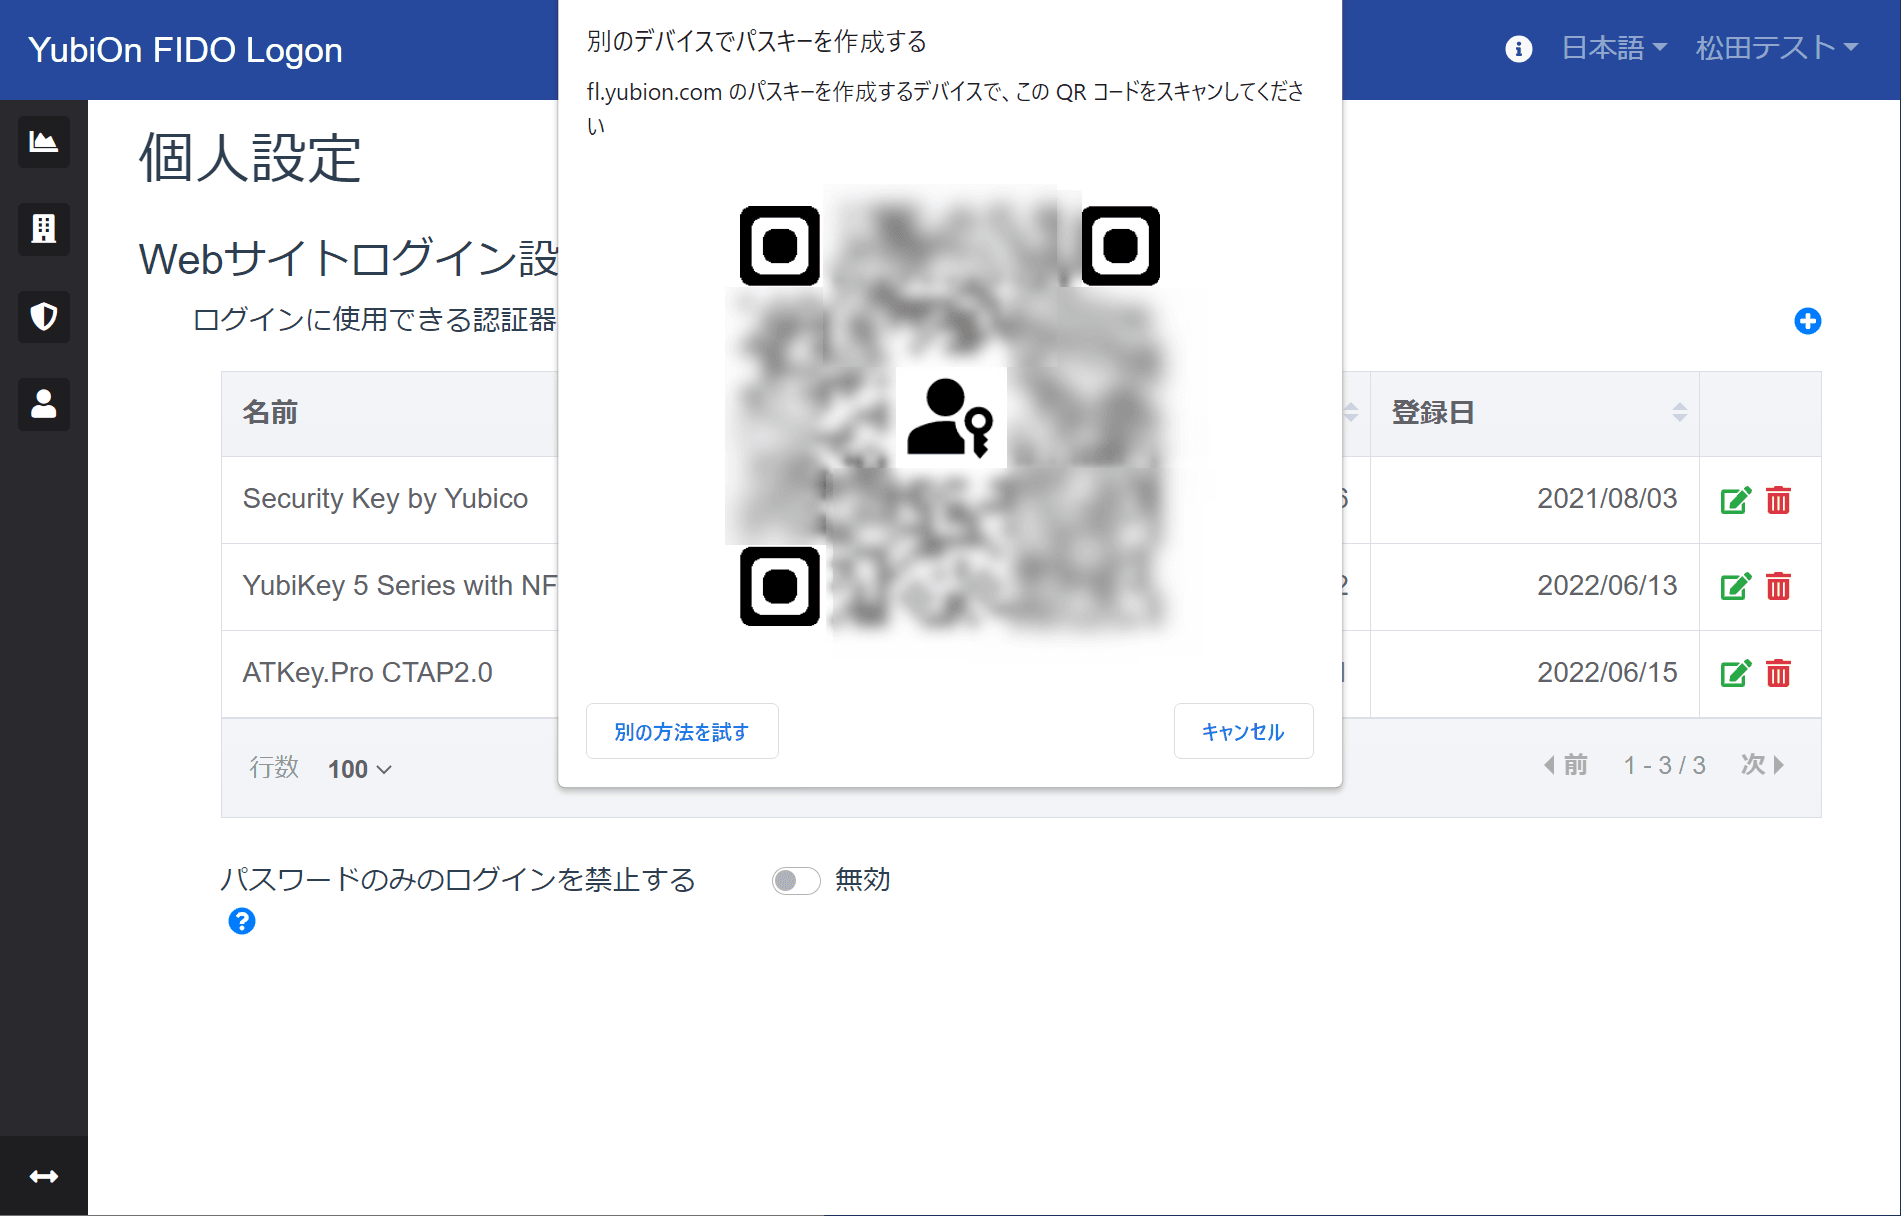Delete the Security Key by Yubico entry
Viewport: 1901px width, 1216px height.
point(1778,500)
